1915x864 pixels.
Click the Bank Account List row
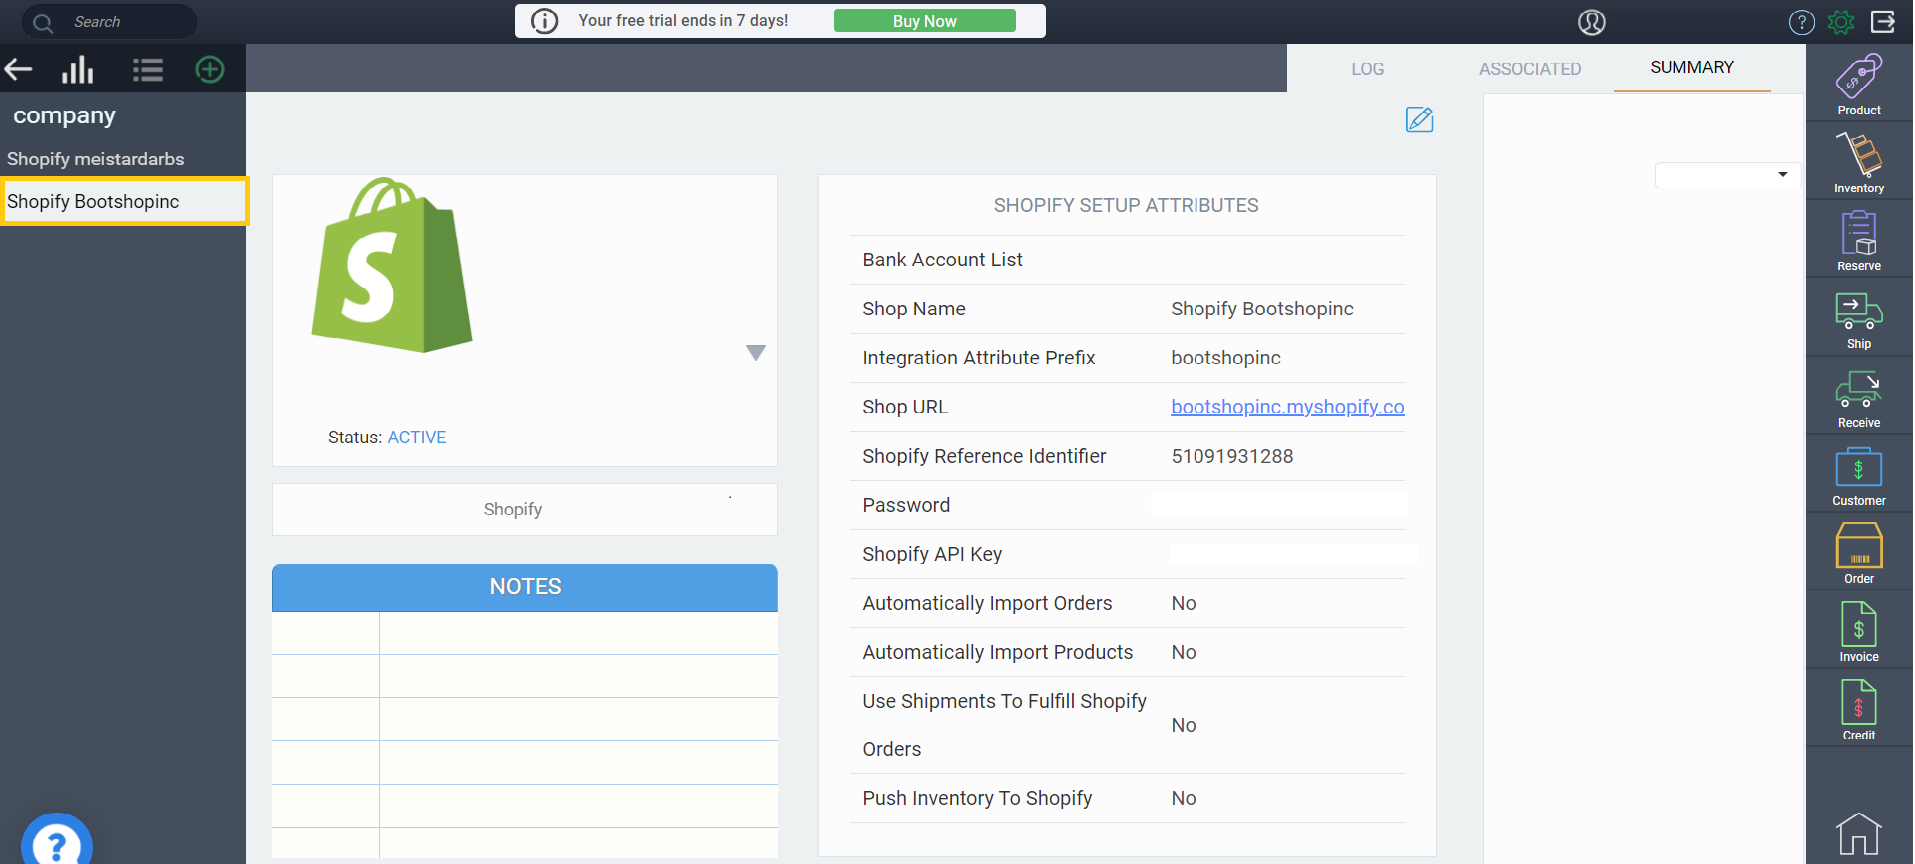coord(1127,260)
